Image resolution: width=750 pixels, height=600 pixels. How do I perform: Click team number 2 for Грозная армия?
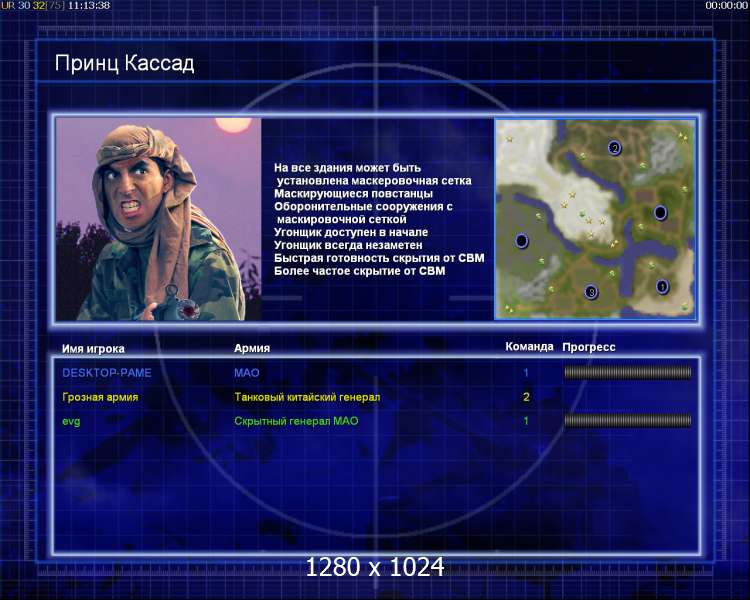(526, 397)
